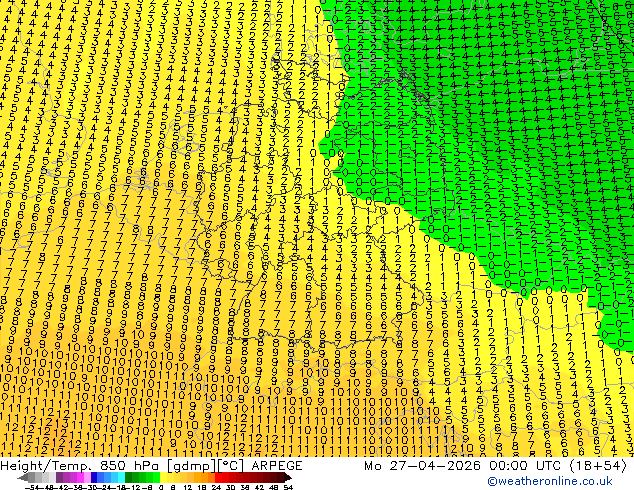Click the cyan swatch above -18 in the legend
The height and width of the screenshot is (490, 634).
pos(121,477)
